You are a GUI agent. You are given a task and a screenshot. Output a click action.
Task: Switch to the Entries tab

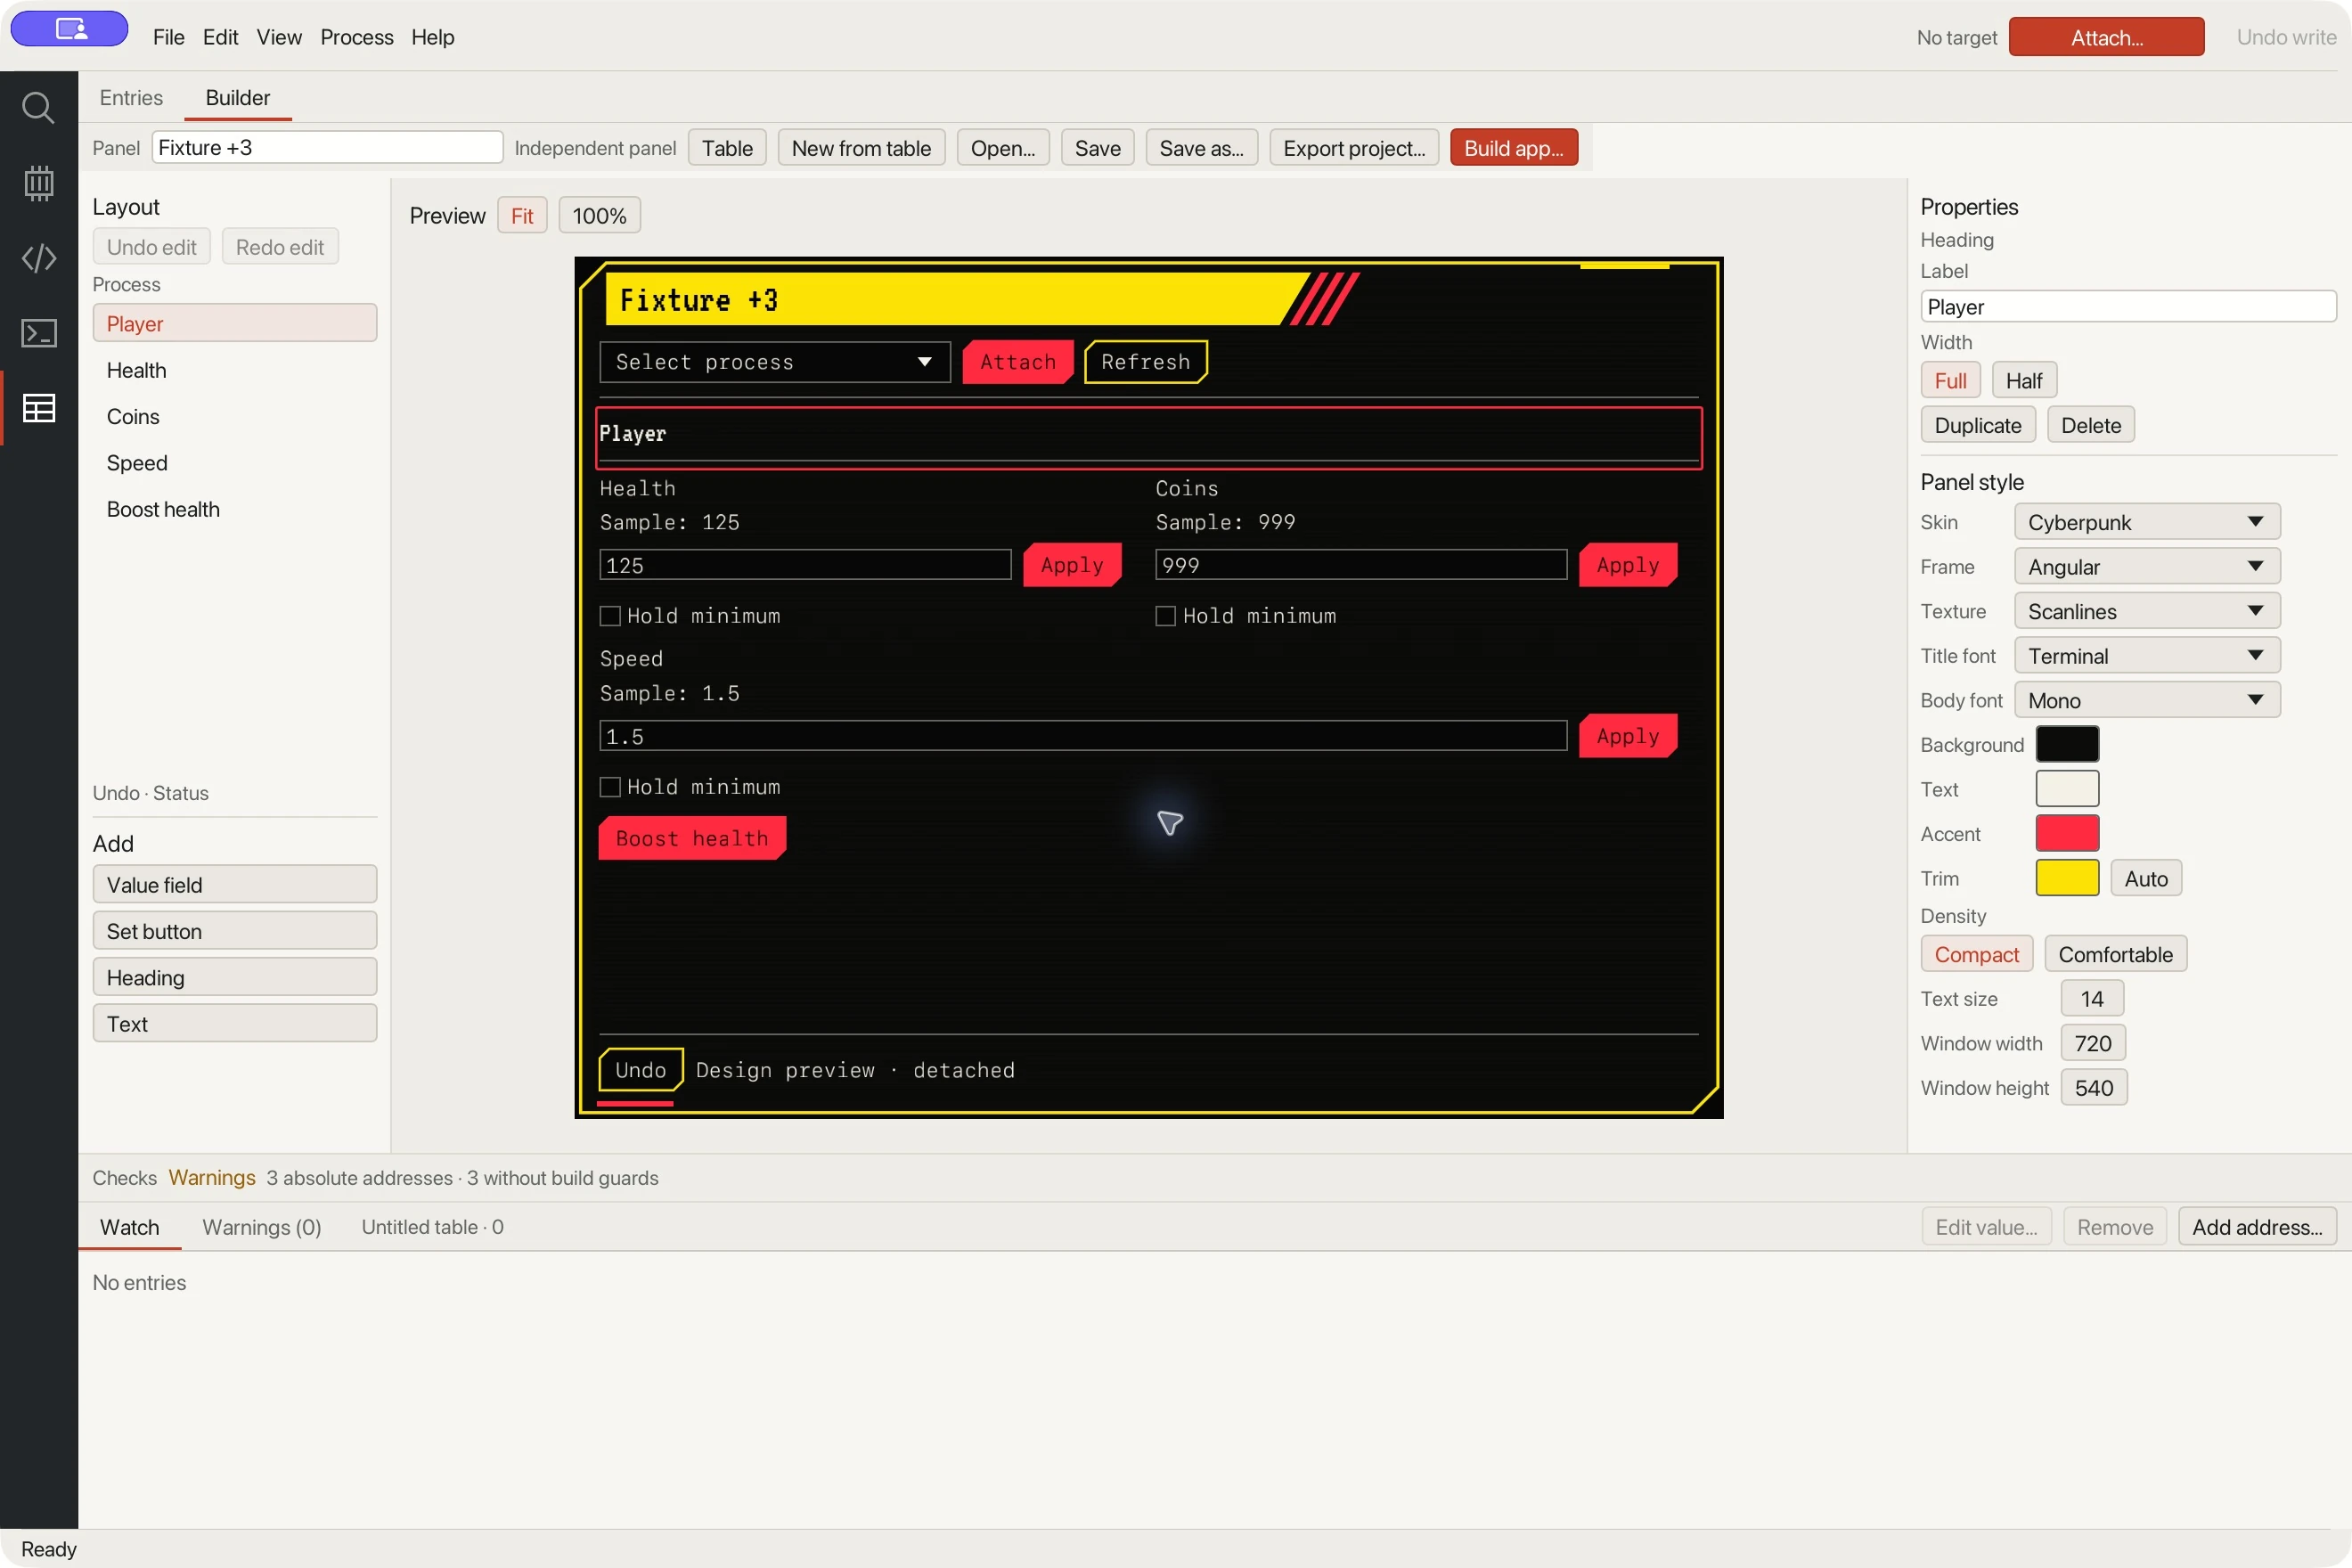click(x=131, y=98)
